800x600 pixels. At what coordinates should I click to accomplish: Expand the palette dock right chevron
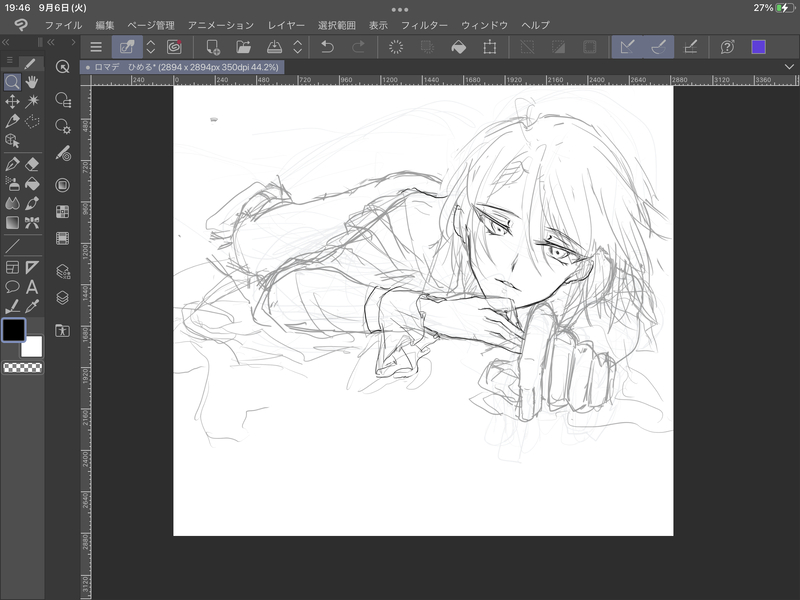pos(73,42)
